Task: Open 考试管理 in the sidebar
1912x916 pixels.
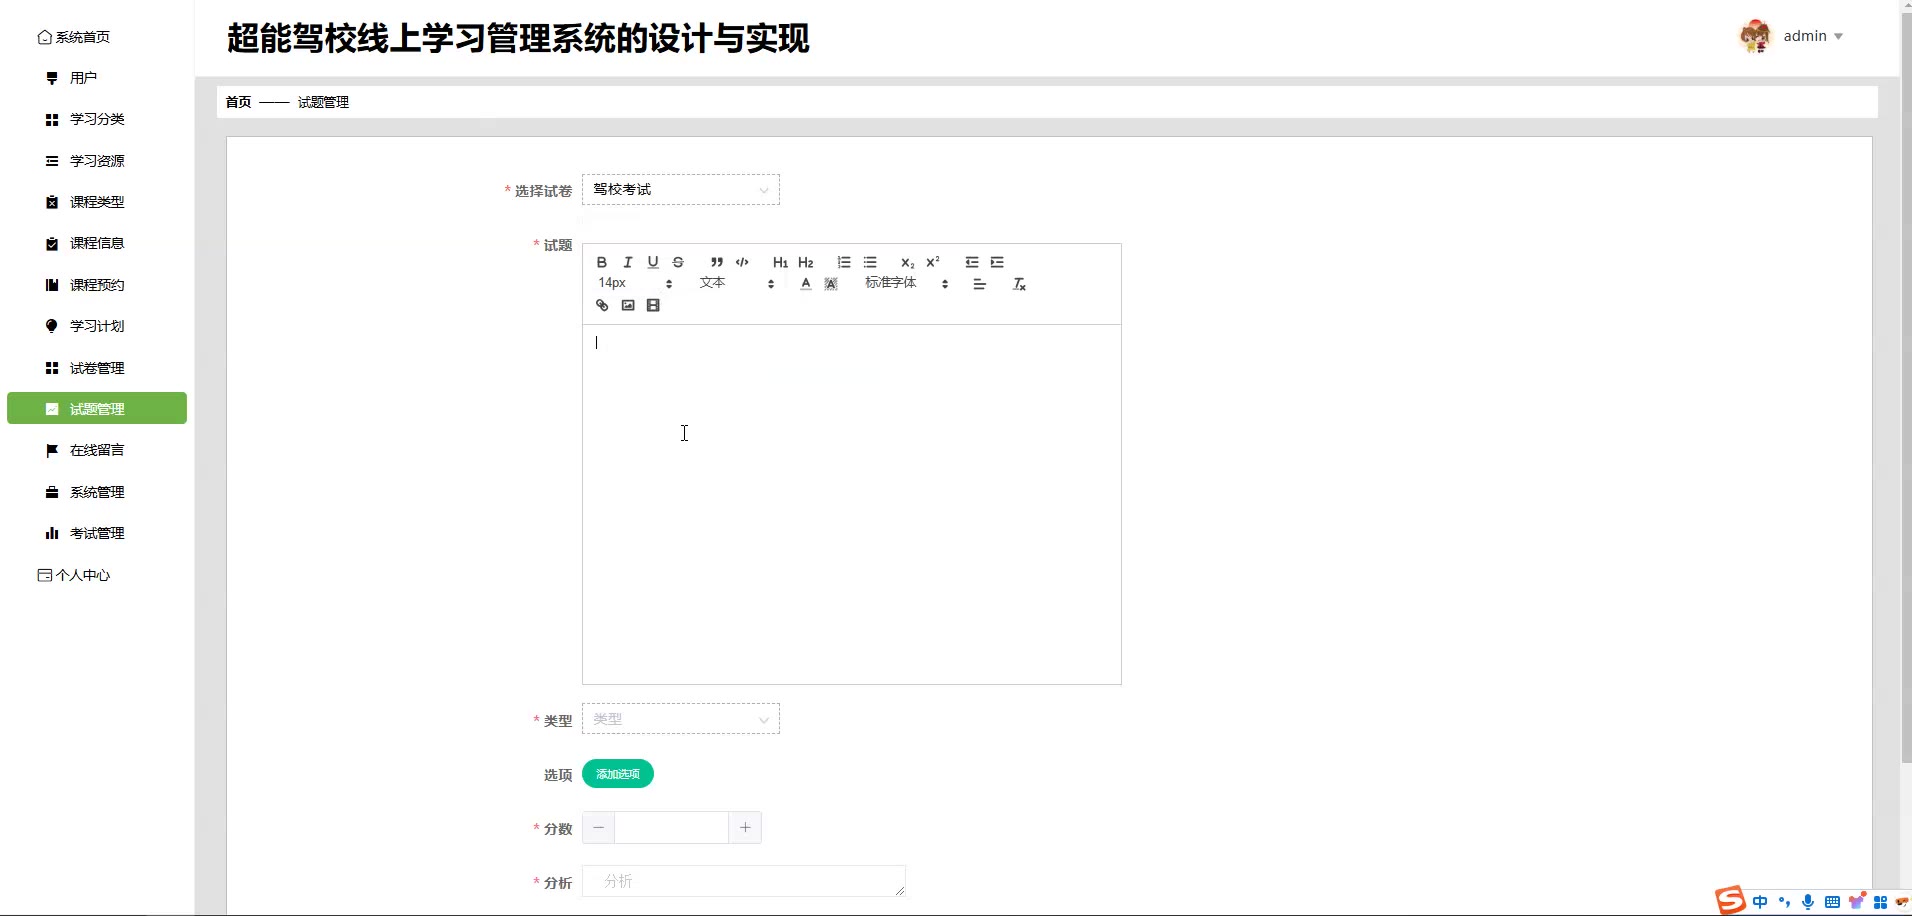Action: (x=97, y=533)
